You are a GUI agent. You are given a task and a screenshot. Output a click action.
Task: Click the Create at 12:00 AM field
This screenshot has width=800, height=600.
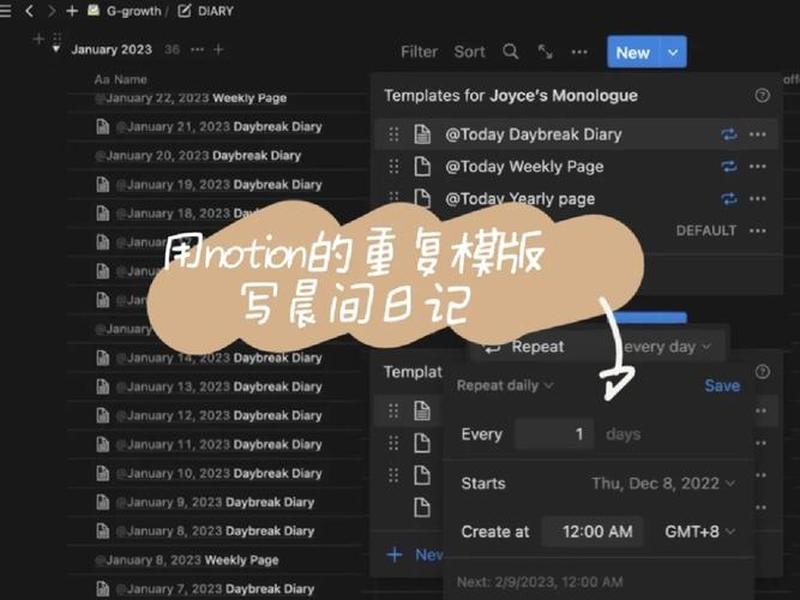point(593,532)
